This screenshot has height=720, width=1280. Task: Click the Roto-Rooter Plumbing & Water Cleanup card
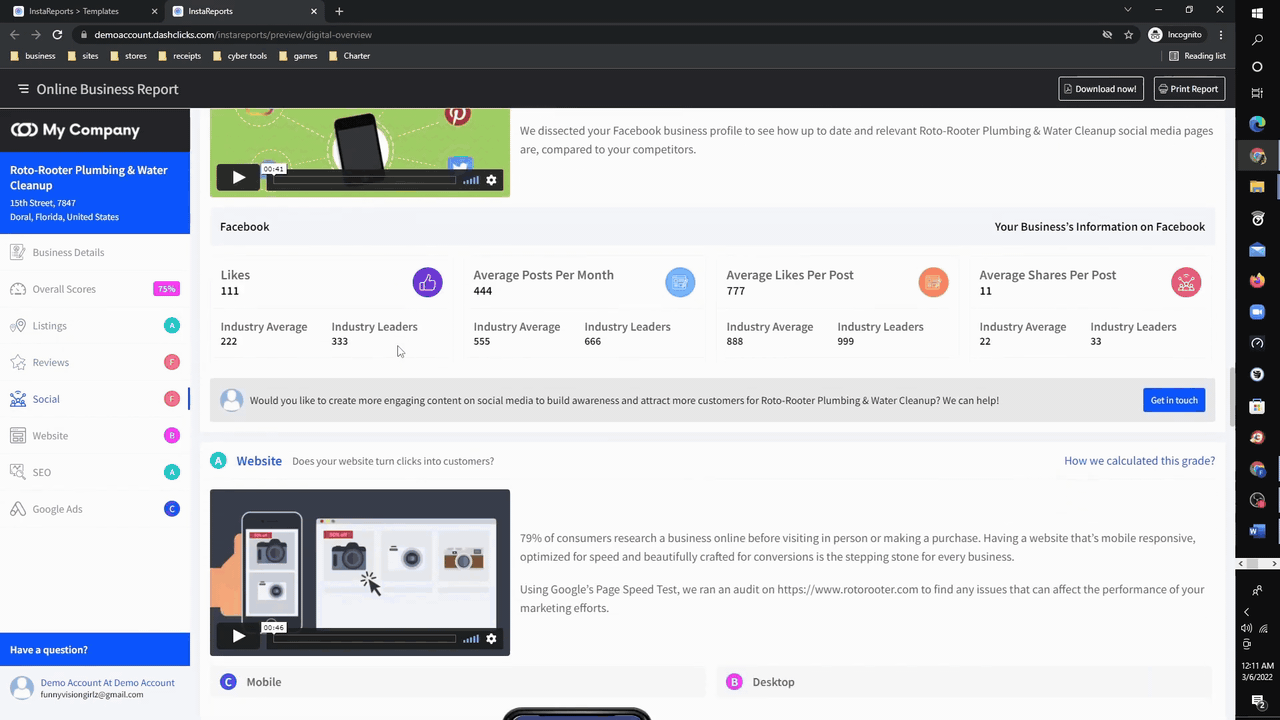(95, 193)
